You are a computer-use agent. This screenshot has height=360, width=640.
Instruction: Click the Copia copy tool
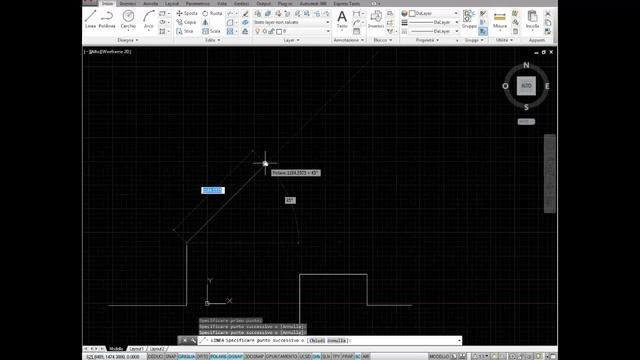(186, 22)
